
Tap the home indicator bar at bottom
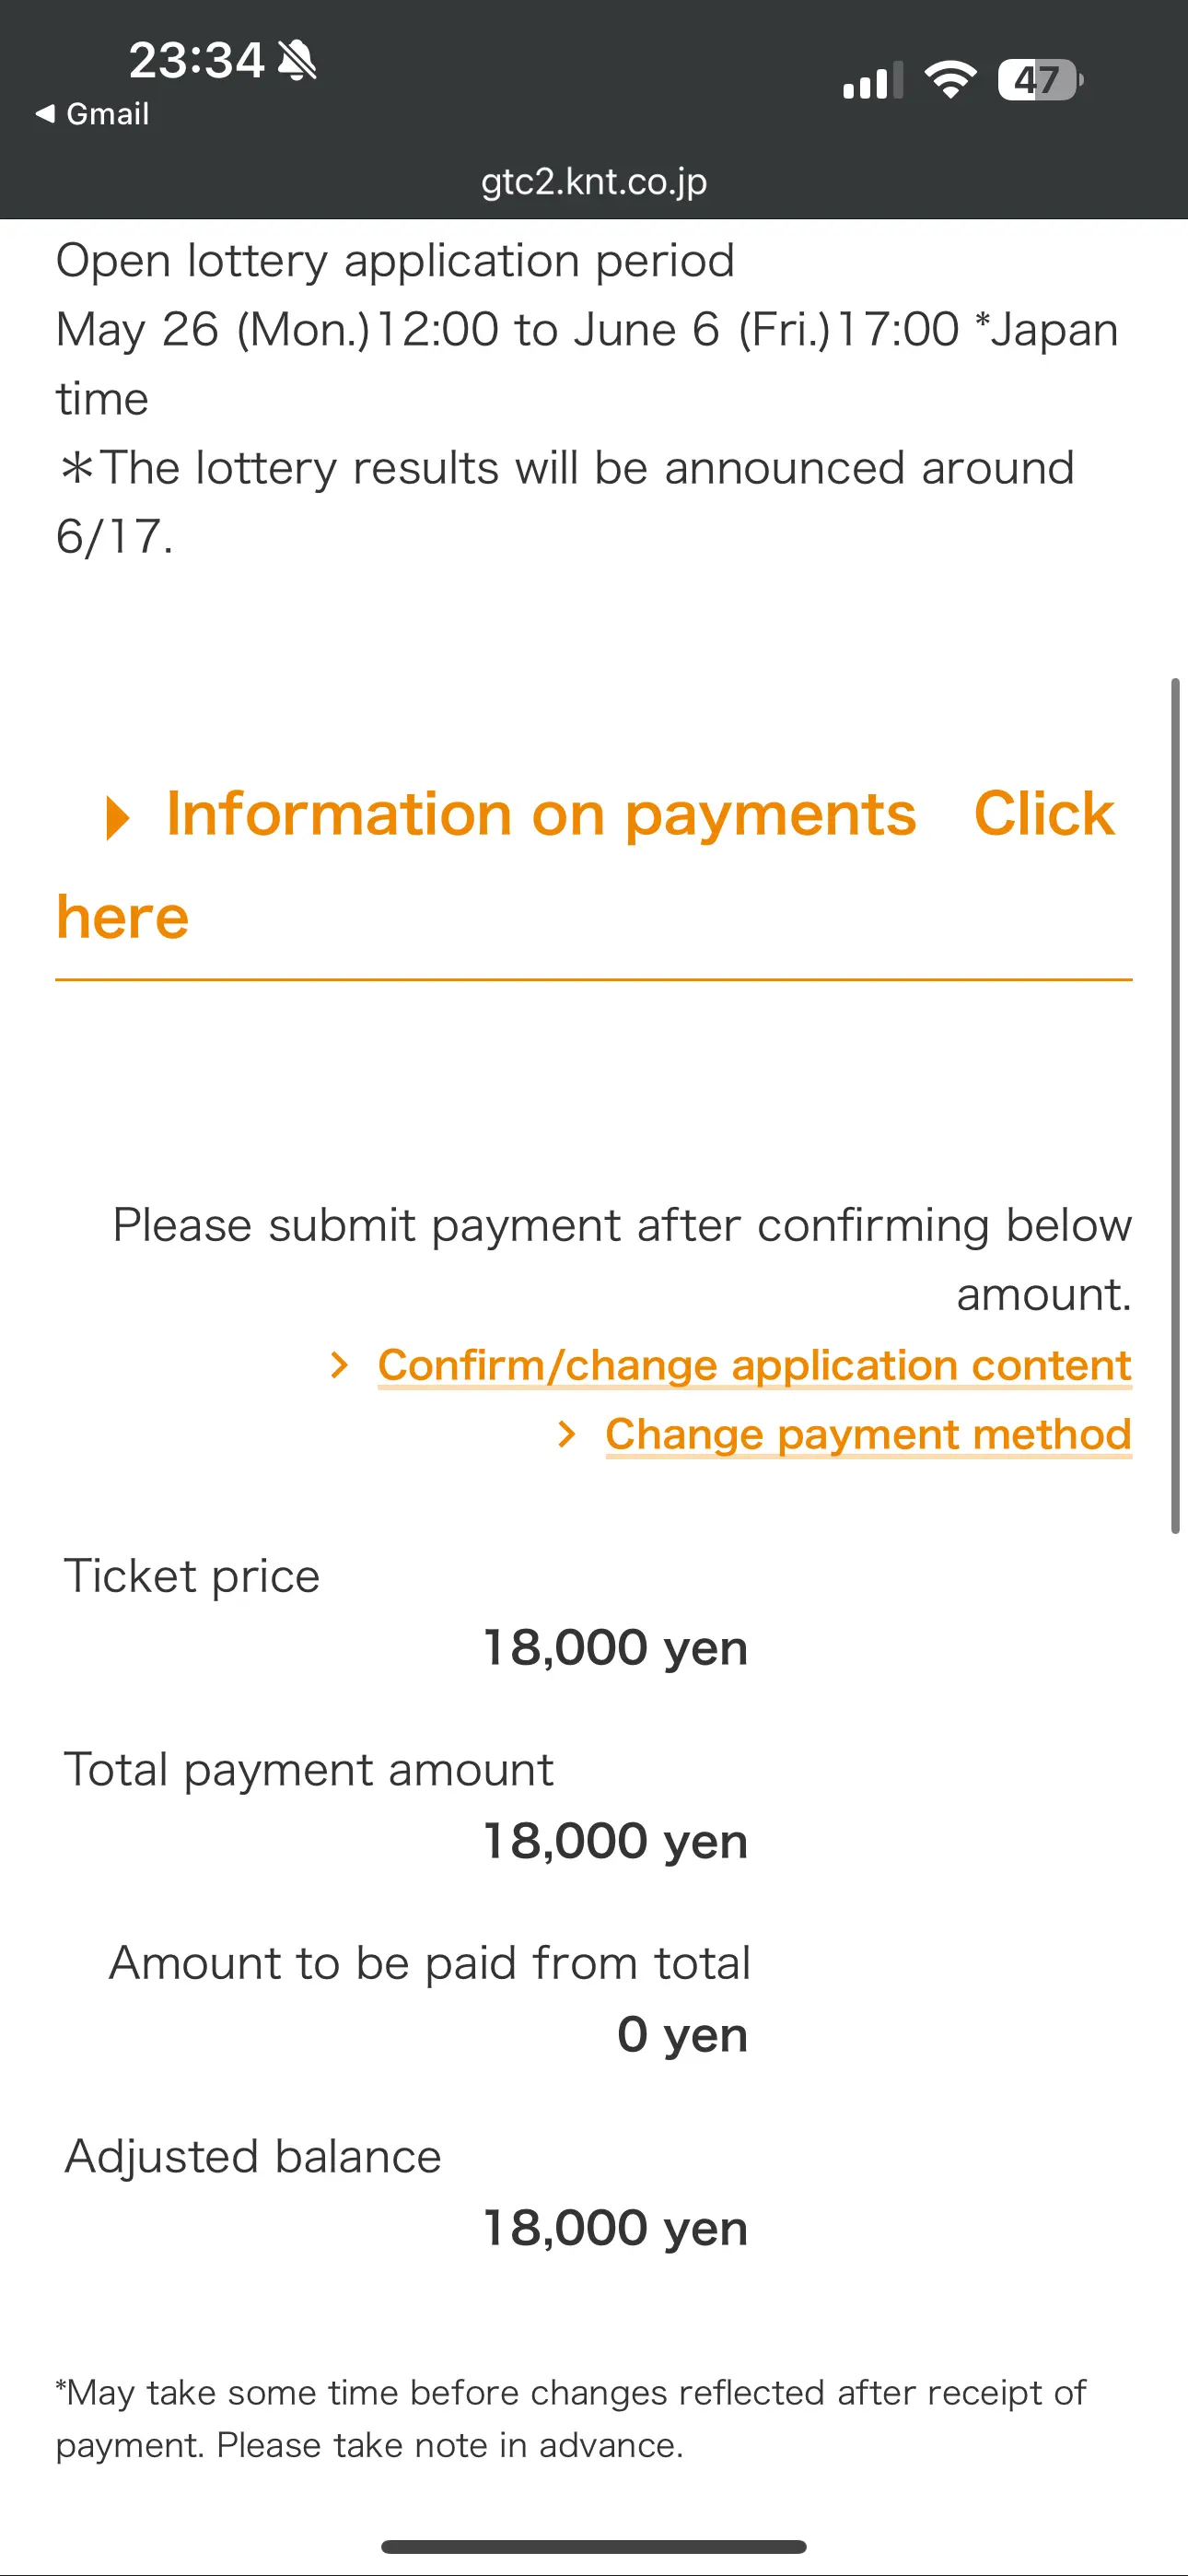click(x=594, y=2546)
